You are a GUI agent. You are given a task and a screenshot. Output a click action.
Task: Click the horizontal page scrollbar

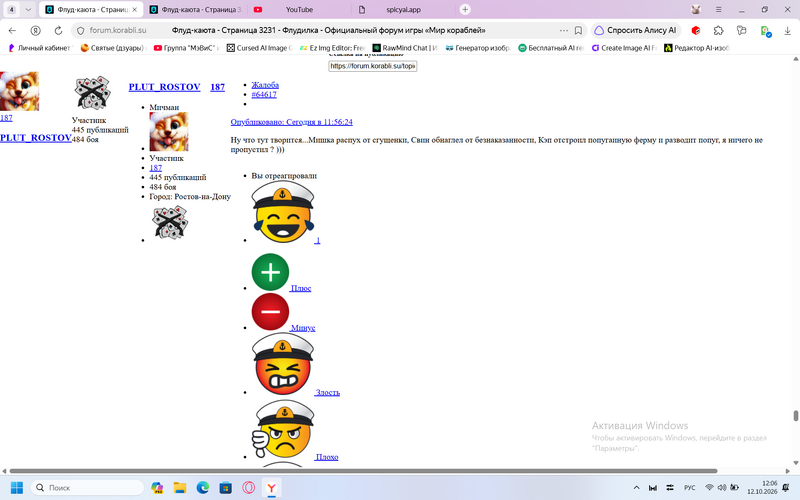tap(363, 471)
